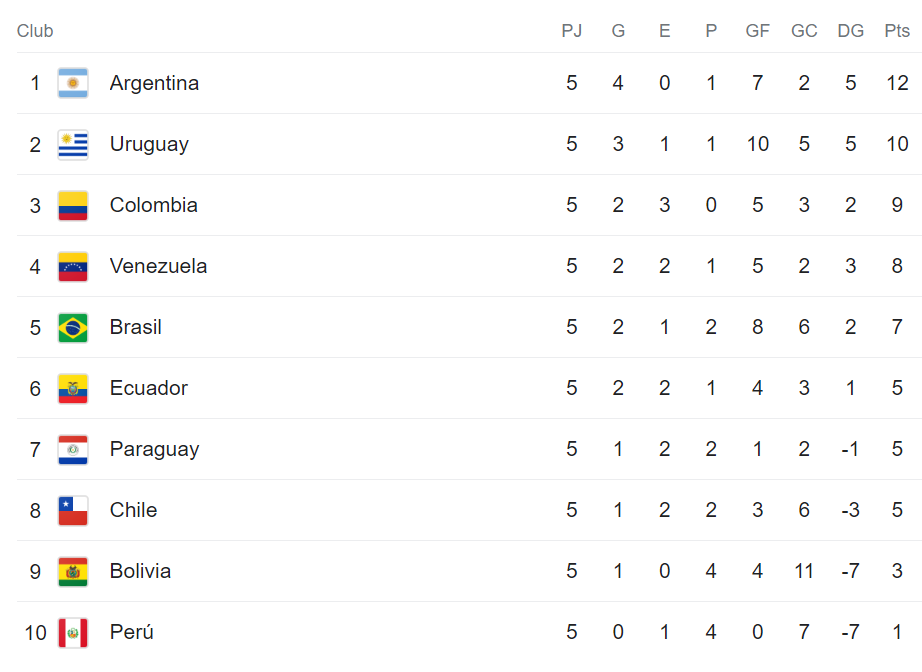
Task: Click the Colombia flag icon
Action: click(x=73, y=205)
